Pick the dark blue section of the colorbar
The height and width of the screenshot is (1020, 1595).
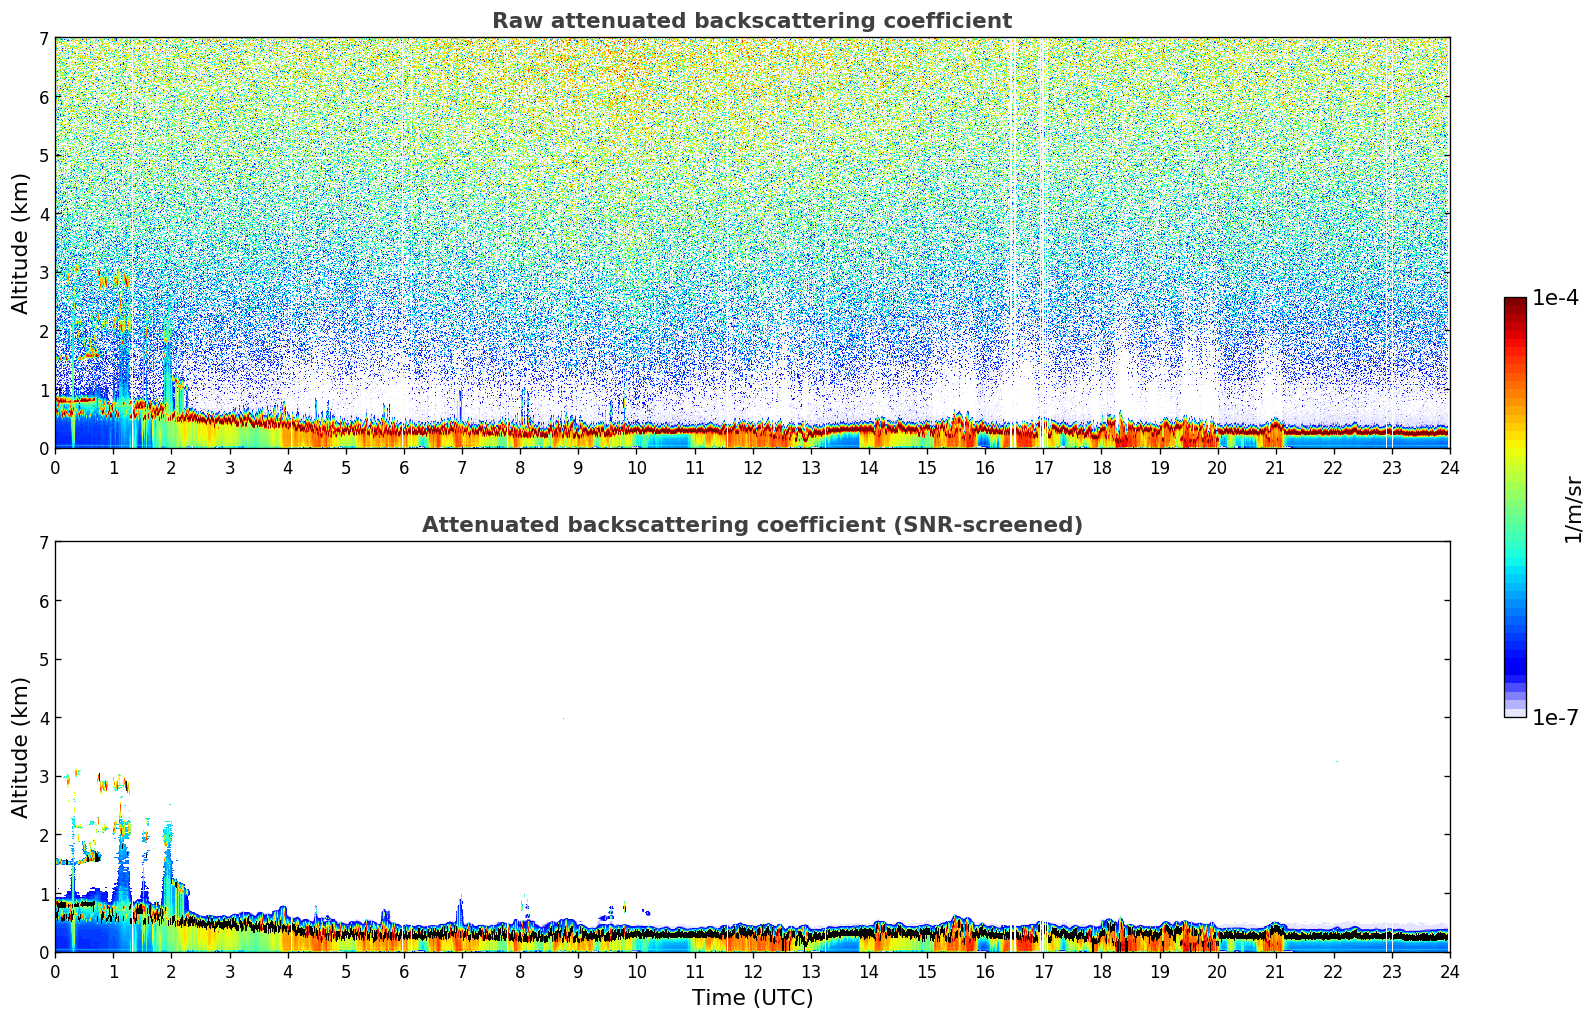[x=1515, y=660]
